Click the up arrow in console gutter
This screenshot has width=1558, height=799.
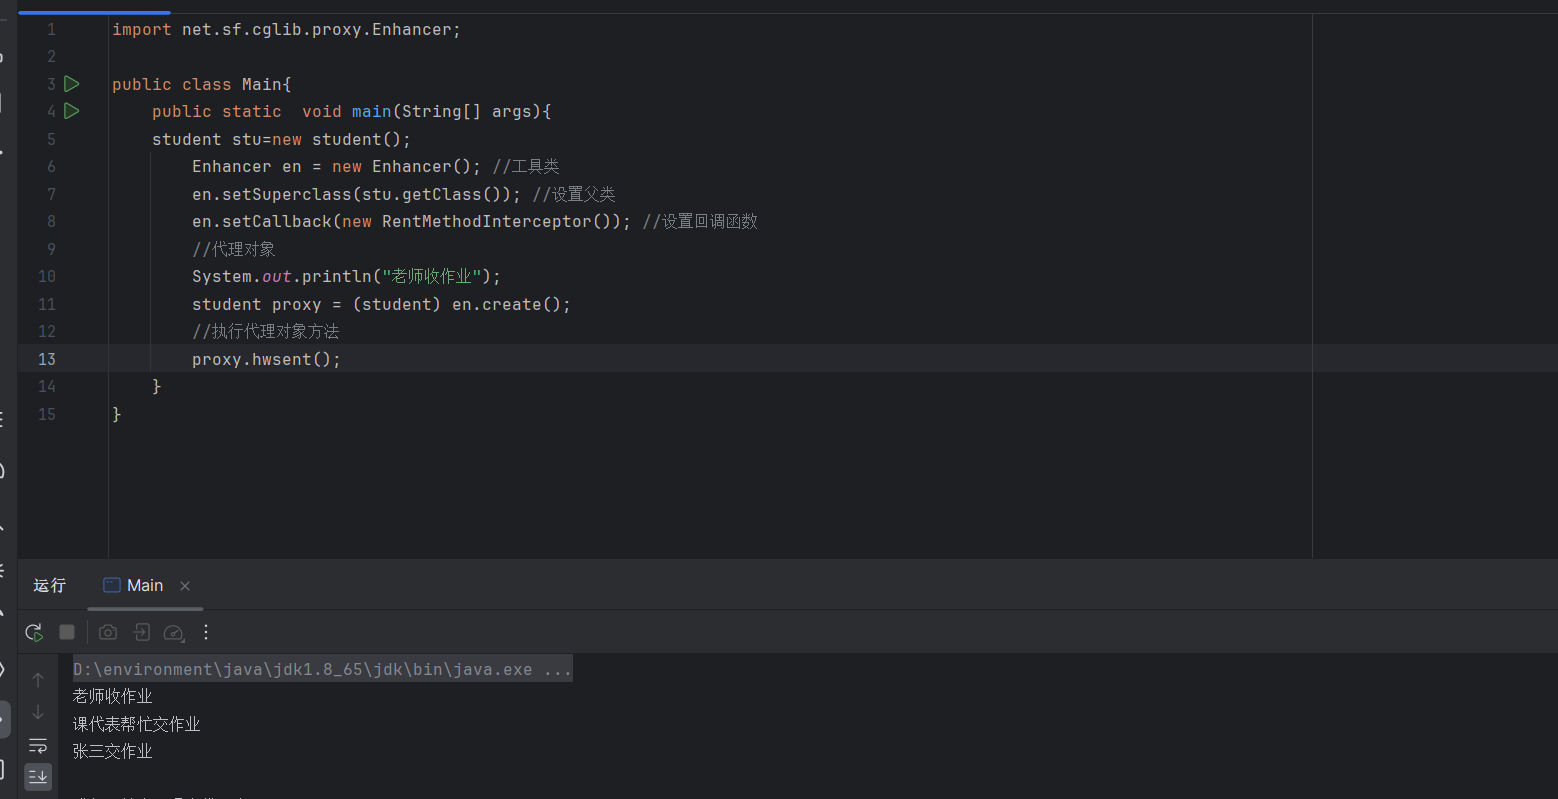tap(38, 680)
